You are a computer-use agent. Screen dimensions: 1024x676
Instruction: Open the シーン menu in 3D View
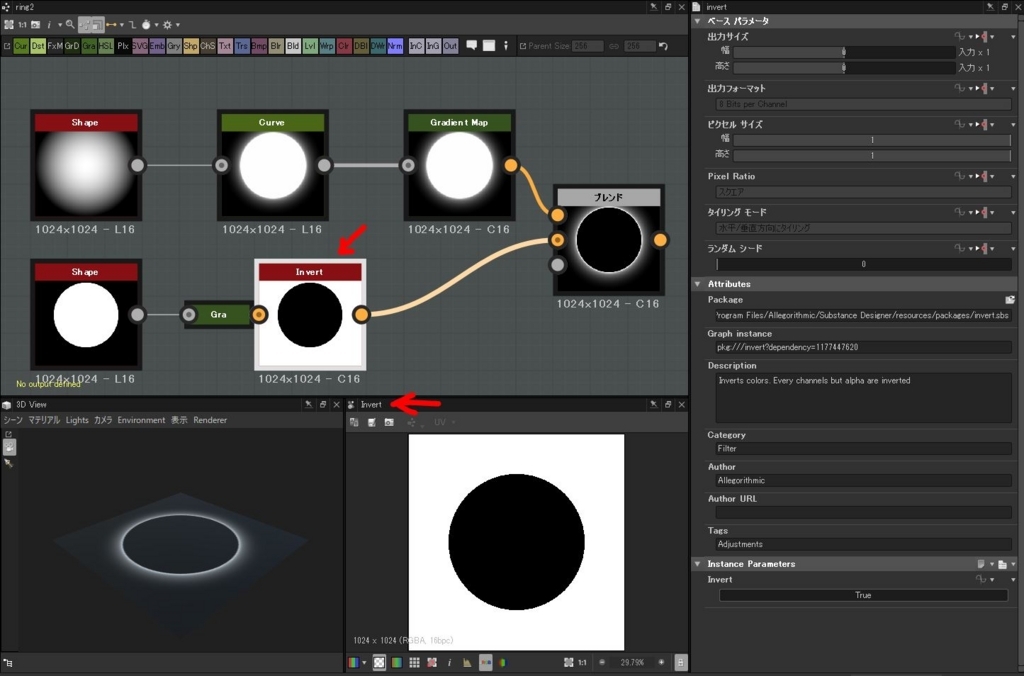[13, 420]
